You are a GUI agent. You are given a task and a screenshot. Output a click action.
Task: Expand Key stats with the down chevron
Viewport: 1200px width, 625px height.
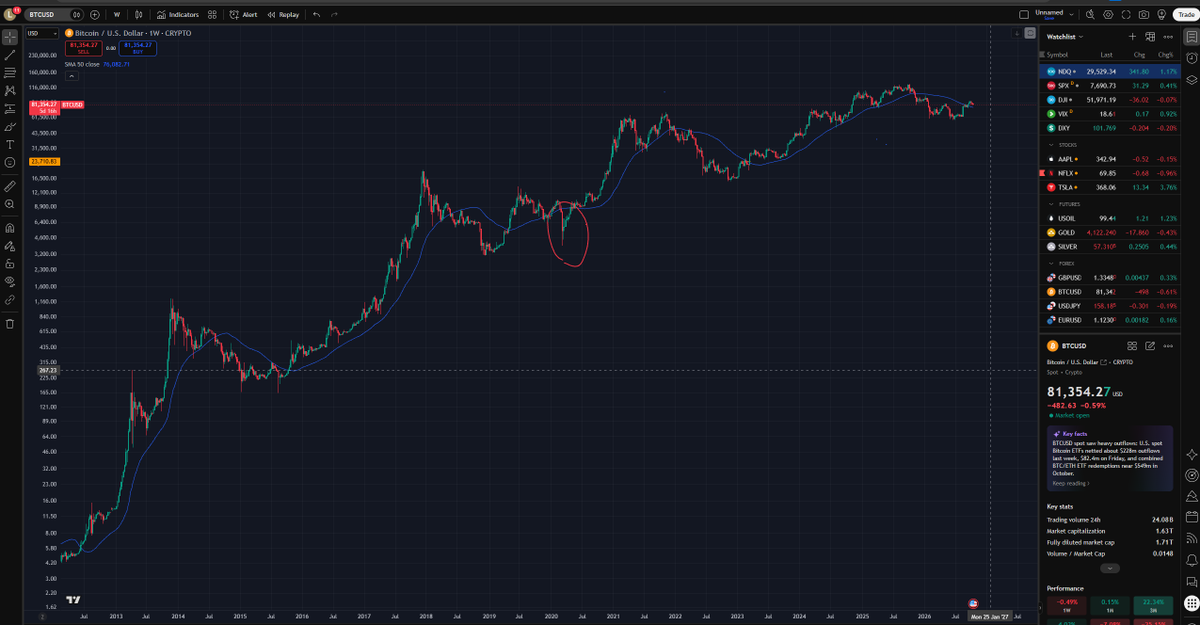coord(1110,568)
